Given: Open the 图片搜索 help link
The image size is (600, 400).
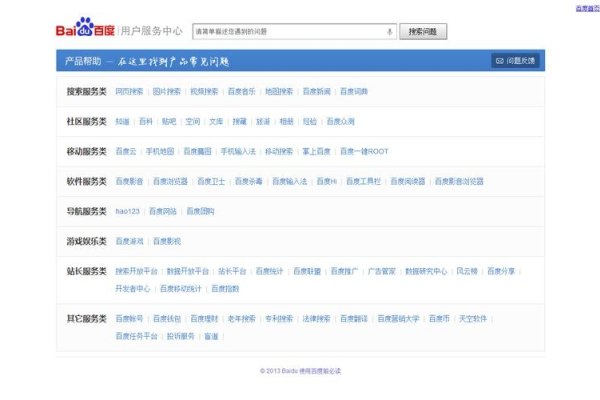Looking at the screenshot, I should [166, 91].
